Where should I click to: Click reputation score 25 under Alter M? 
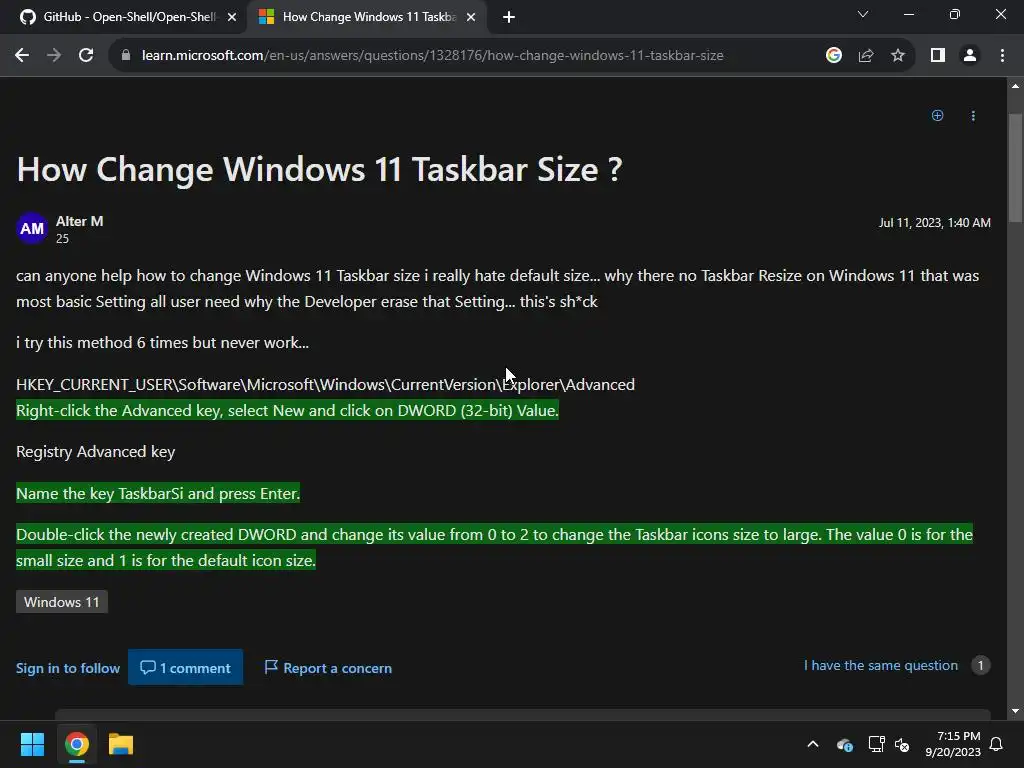click(62, 238)
